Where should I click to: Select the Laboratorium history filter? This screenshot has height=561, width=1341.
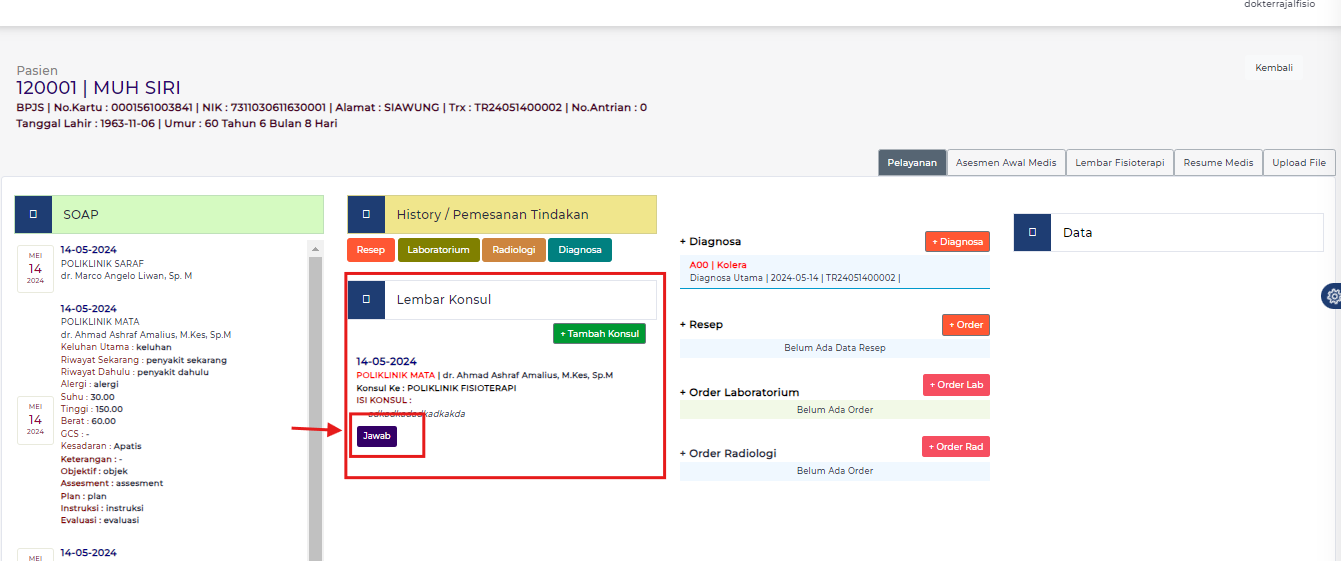(438, 250)
